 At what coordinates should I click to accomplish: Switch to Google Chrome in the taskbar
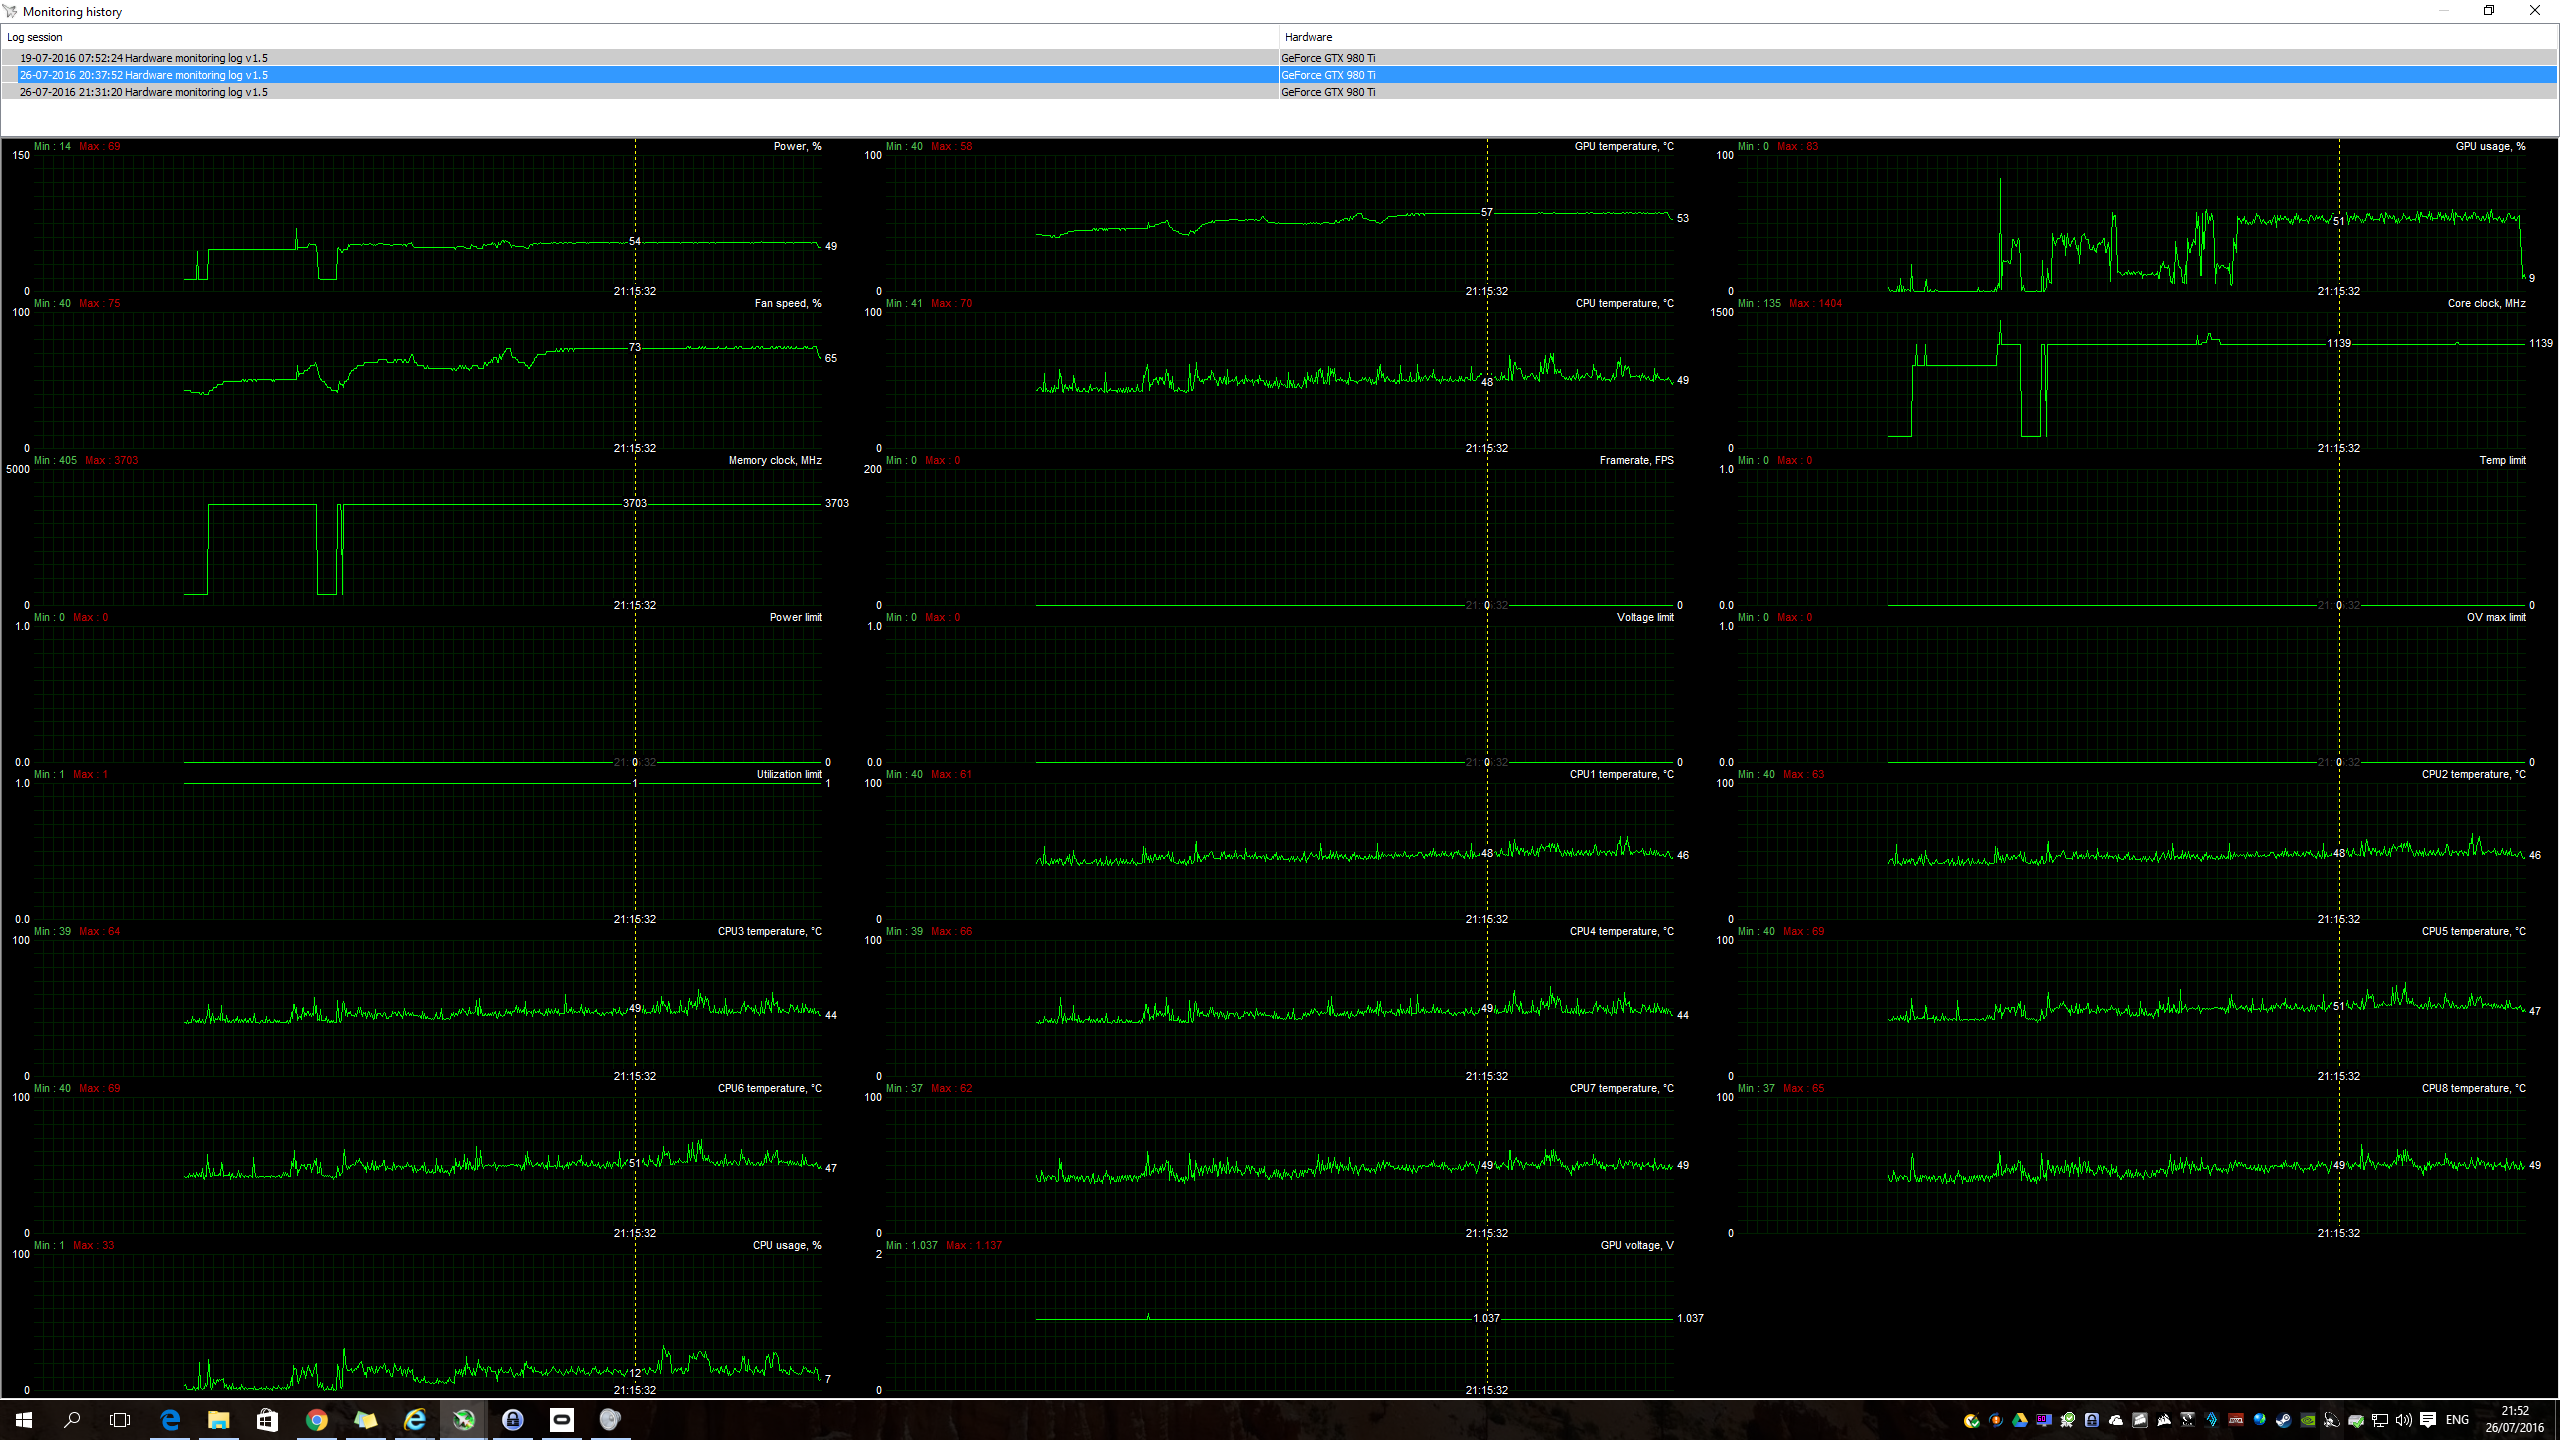pyautogui.click(x=316, y=1420)
